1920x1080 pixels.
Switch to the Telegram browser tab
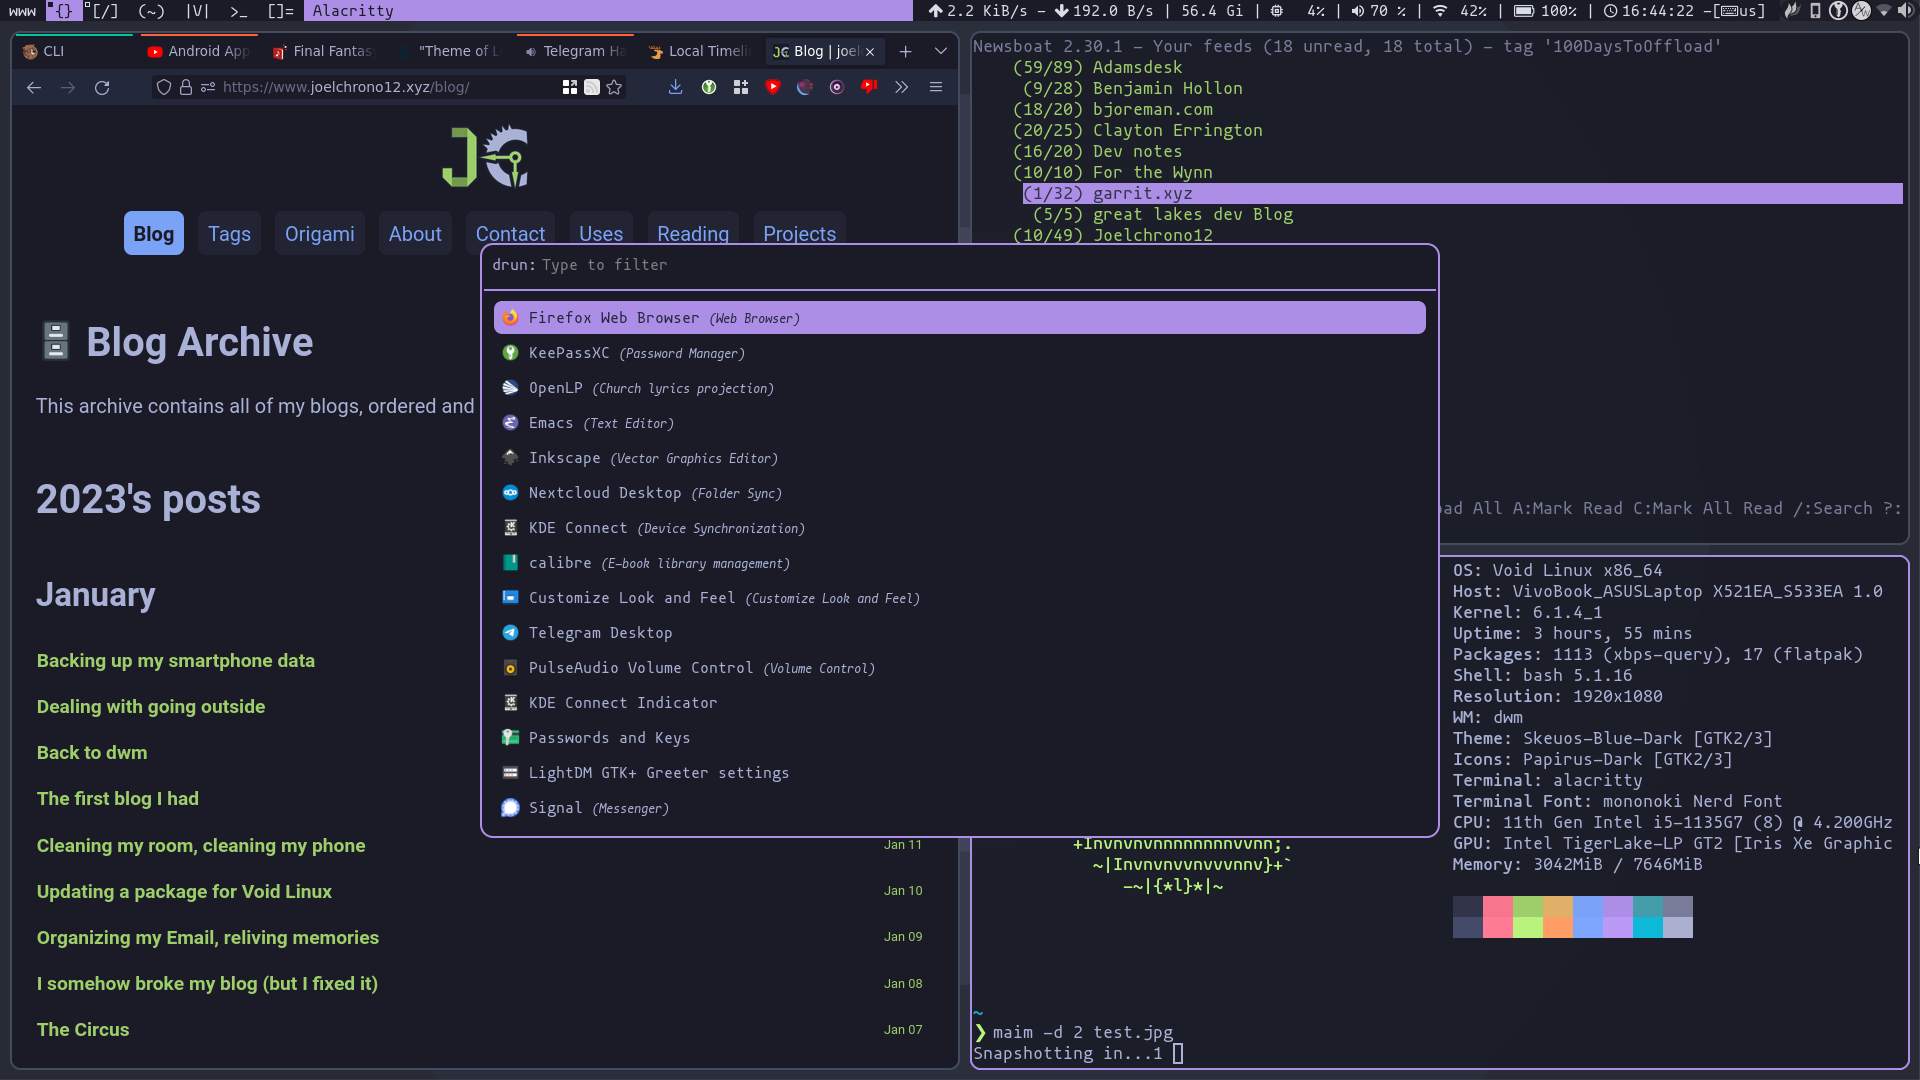coord(574,51)
